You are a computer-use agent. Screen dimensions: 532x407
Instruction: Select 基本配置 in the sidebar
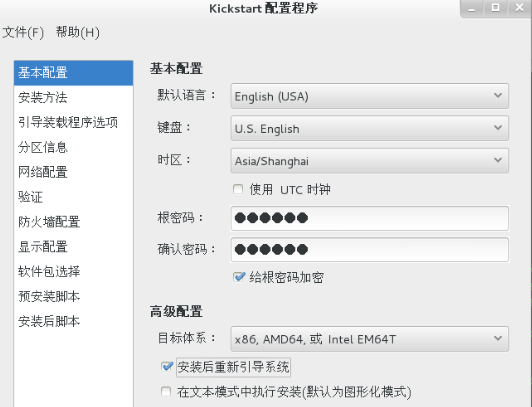[x=73, y=73]
